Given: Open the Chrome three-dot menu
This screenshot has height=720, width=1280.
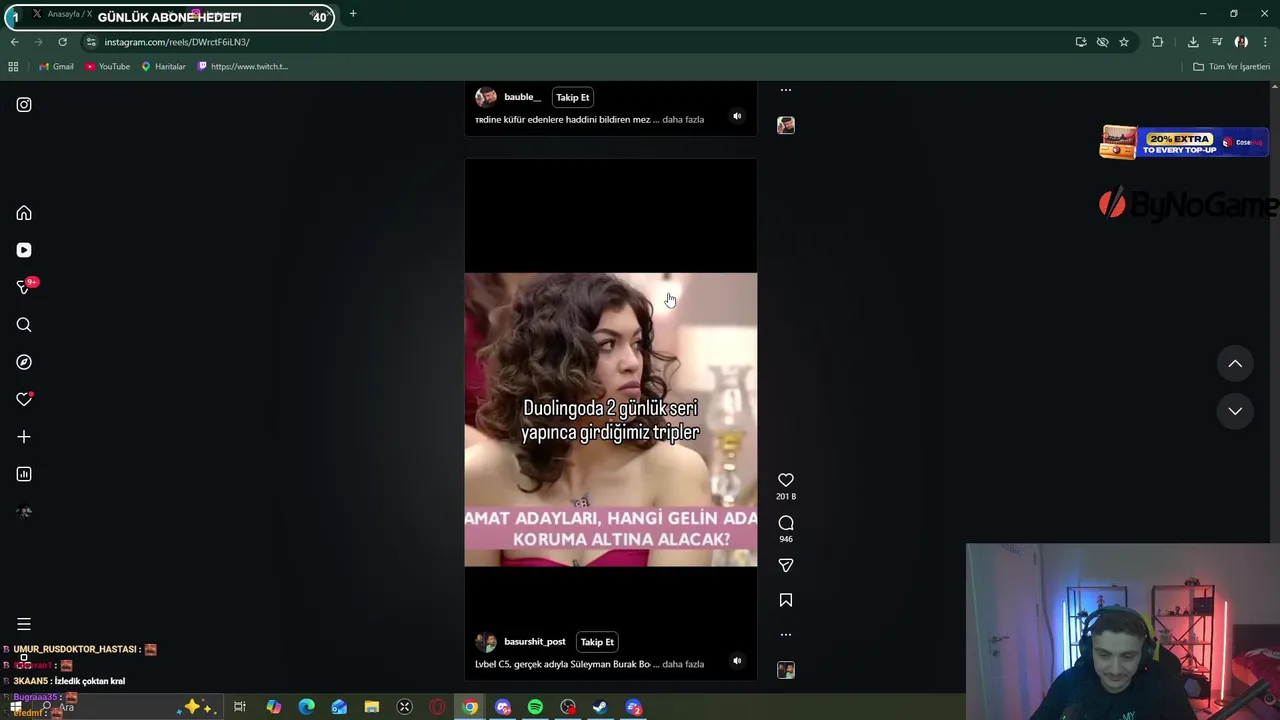Looking at the screenshot, I should pos(1266,42).
